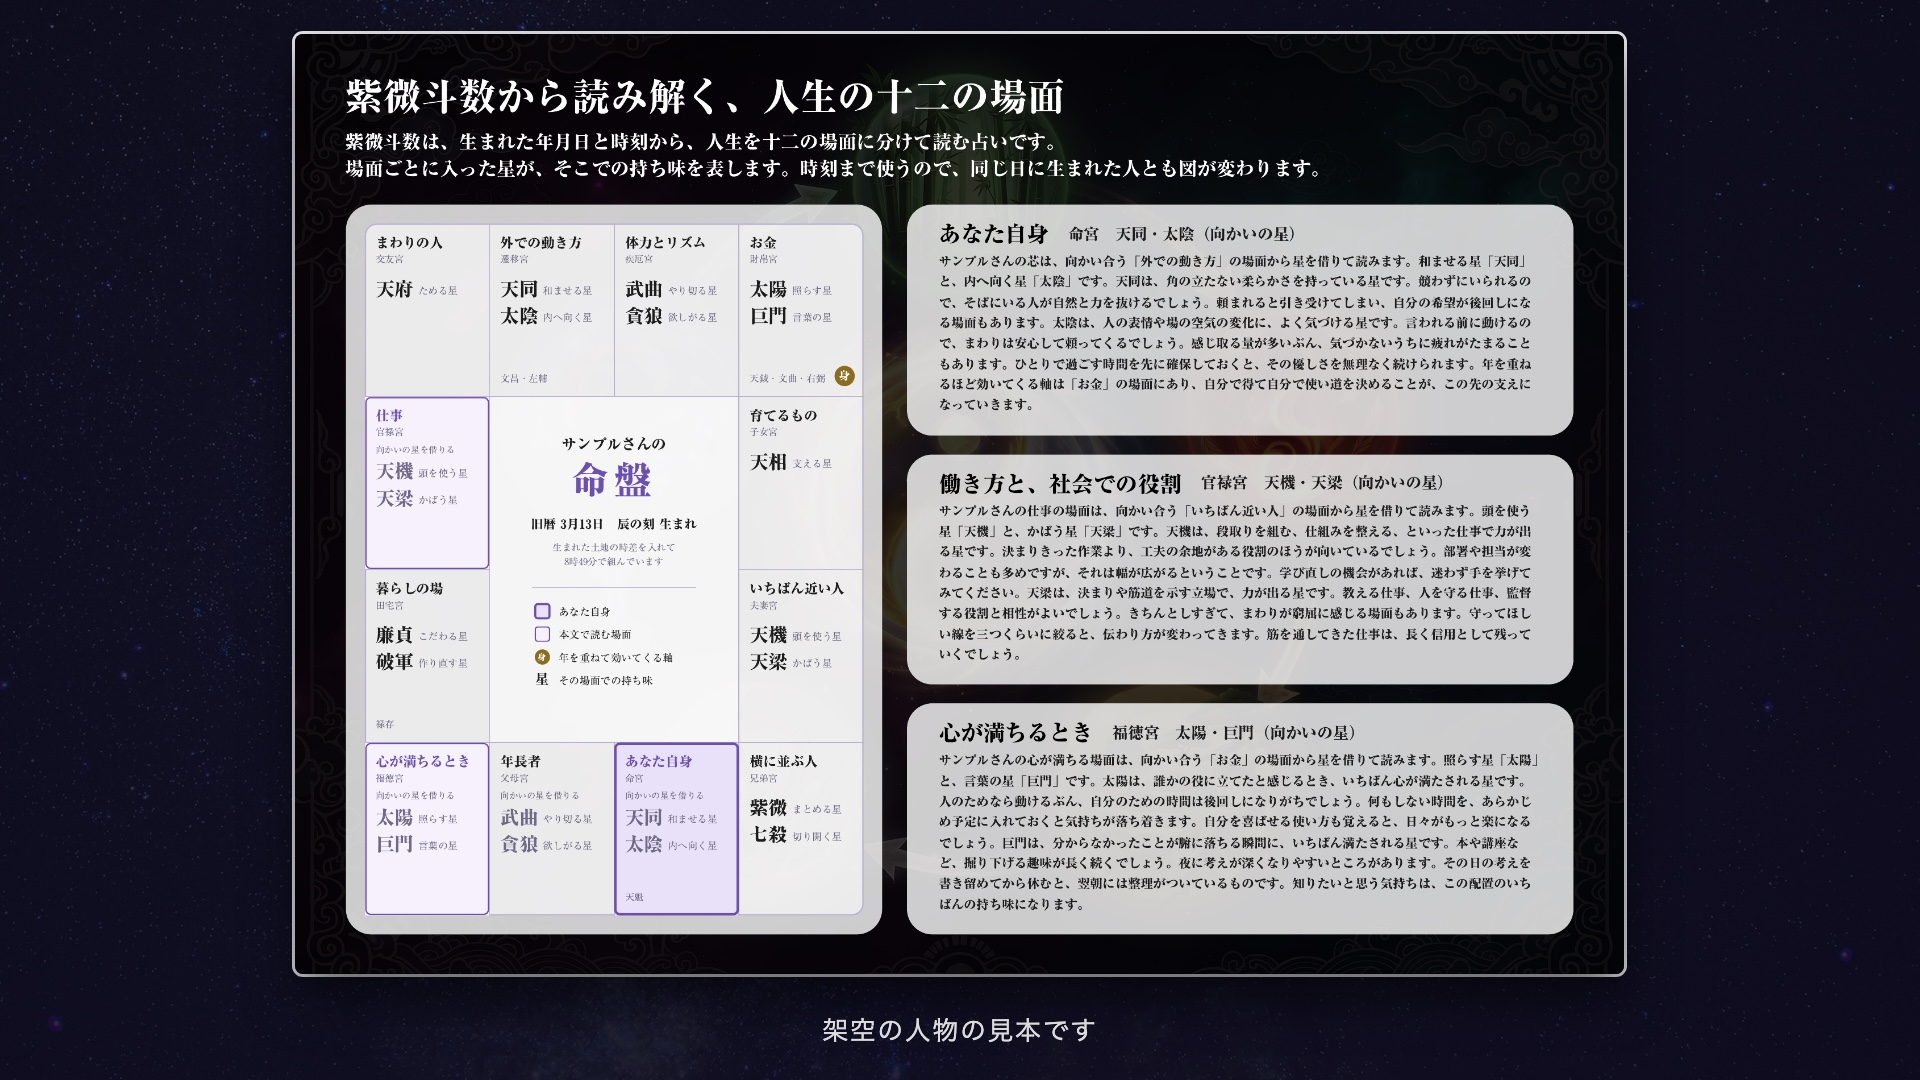Select the 育てるもの palace title
1920x1080 pixels.
[x=783, y=415]
